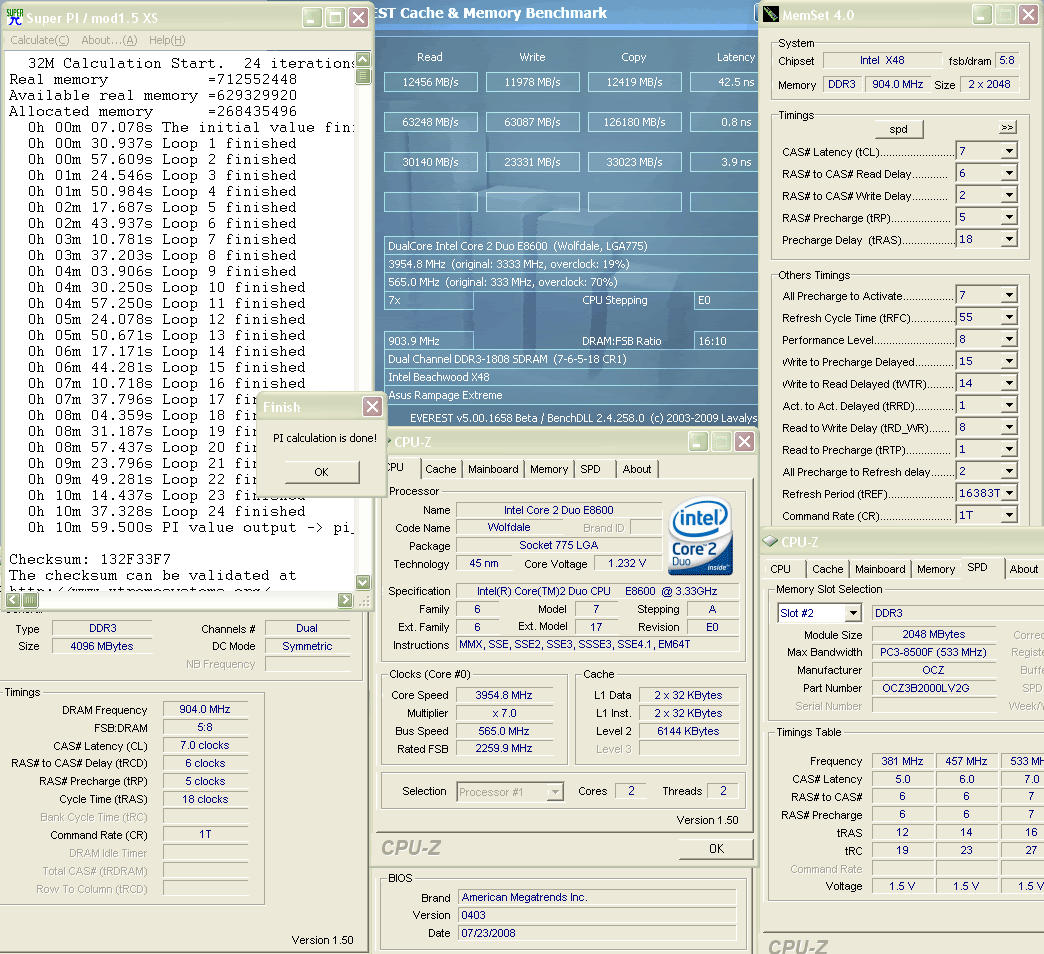
Task: Open RAS# Precharge (tRP) dropdown
Action: click(1009, 217)
